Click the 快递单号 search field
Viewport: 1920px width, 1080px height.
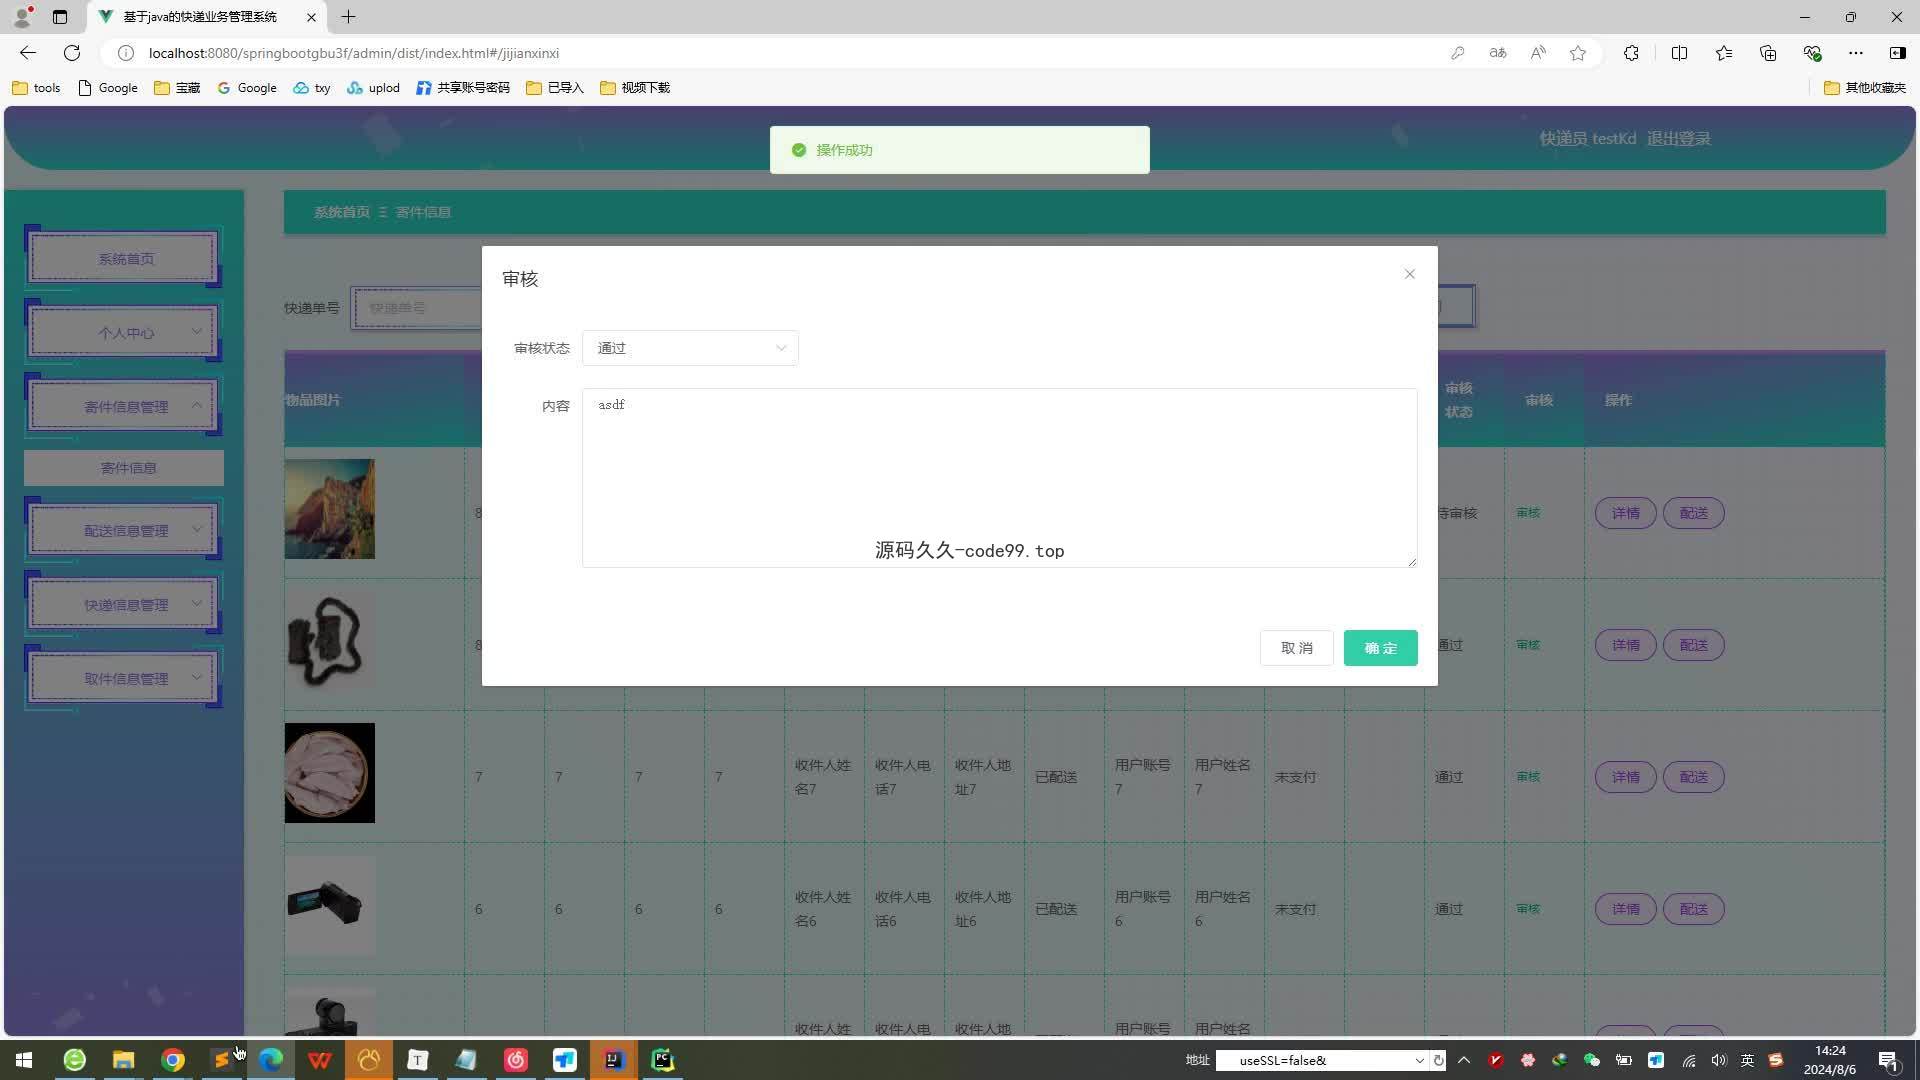tap(415, 308)
